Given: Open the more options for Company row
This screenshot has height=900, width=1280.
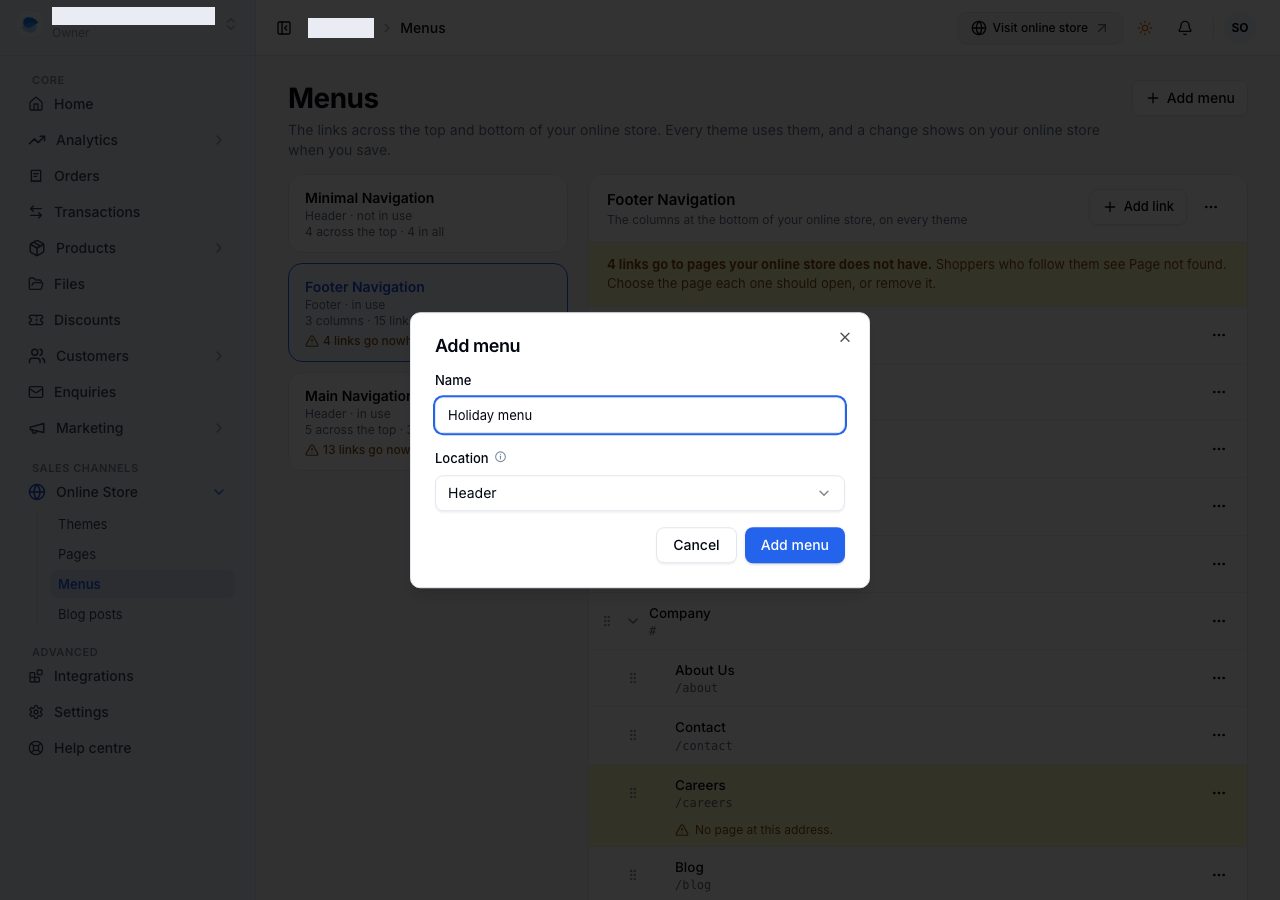Looking at the screenshot, I should [x=1219, y=621].
